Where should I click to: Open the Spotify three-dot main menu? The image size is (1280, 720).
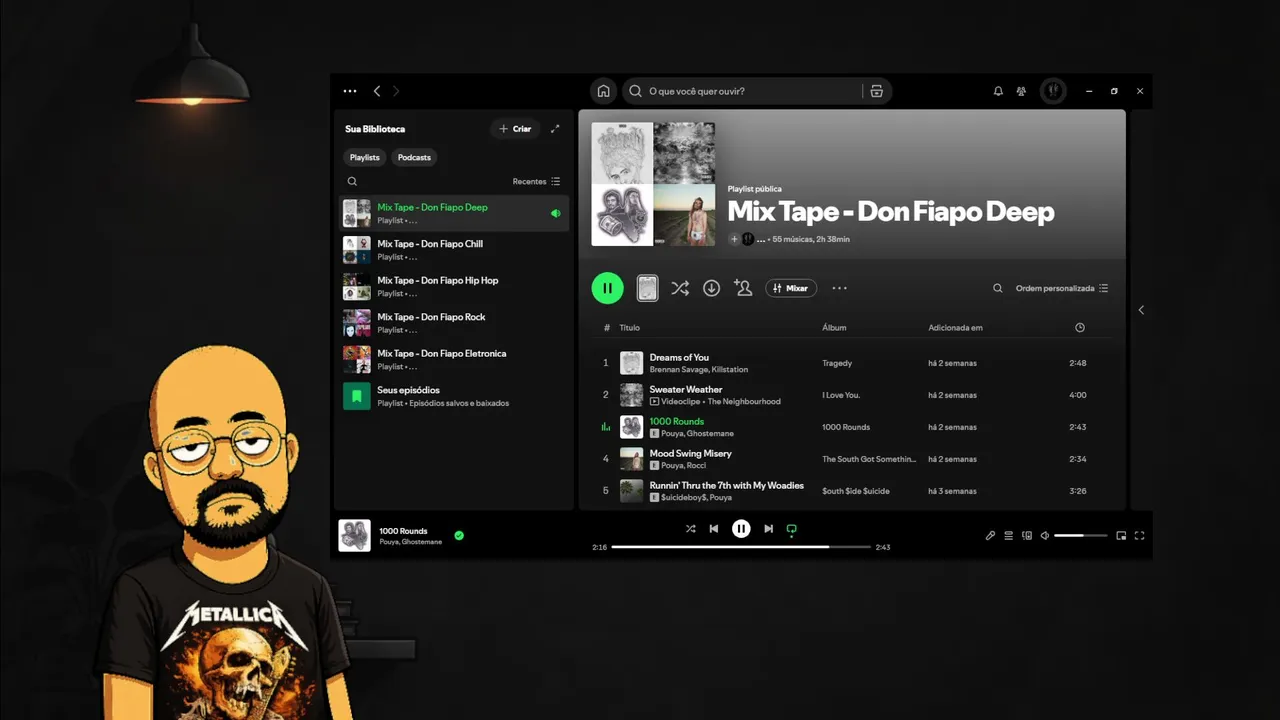(350, 91)
